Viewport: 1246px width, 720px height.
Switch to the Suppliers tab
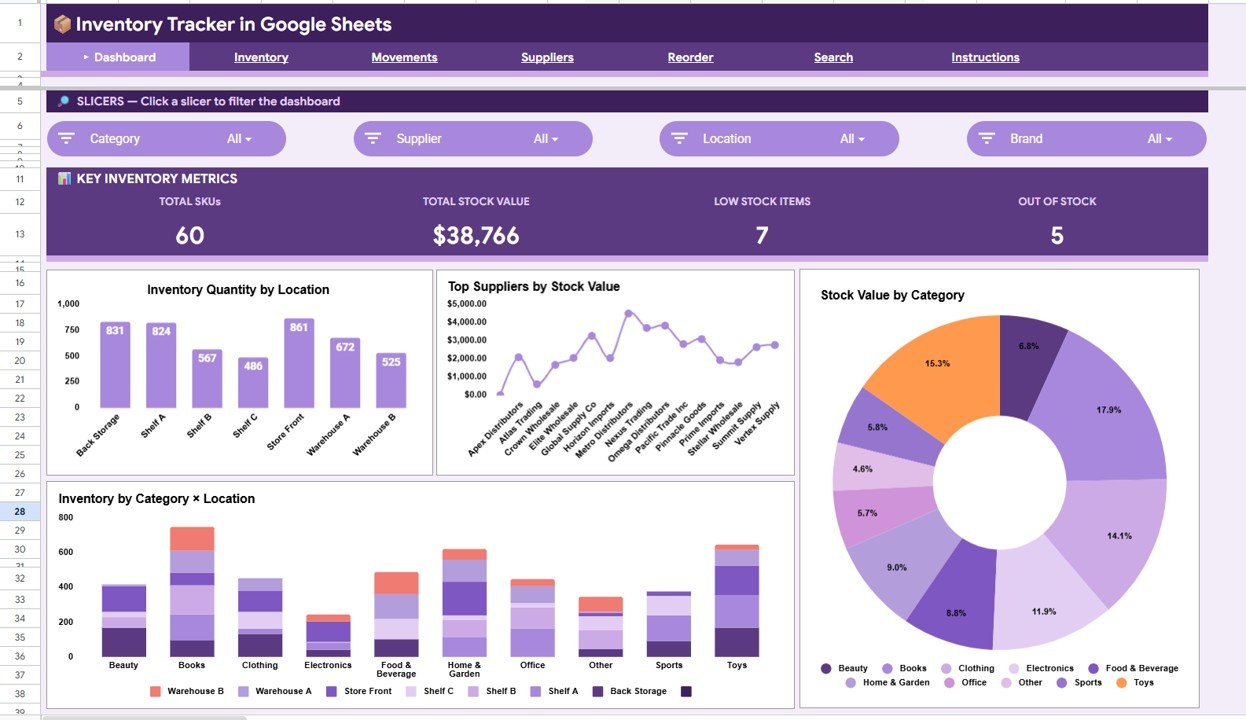coord(547,57)
